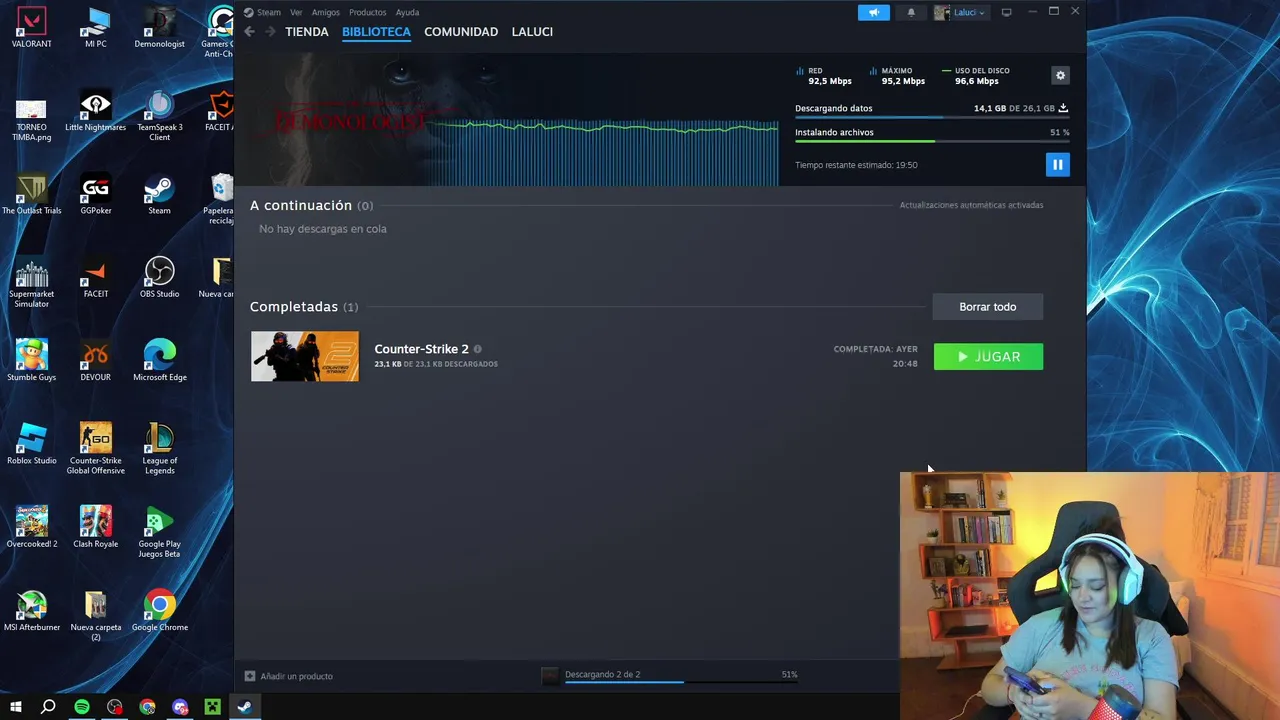The image size is (1280, 720).
Task: Open MI PC desktop icon
Action: pos(96,29)
